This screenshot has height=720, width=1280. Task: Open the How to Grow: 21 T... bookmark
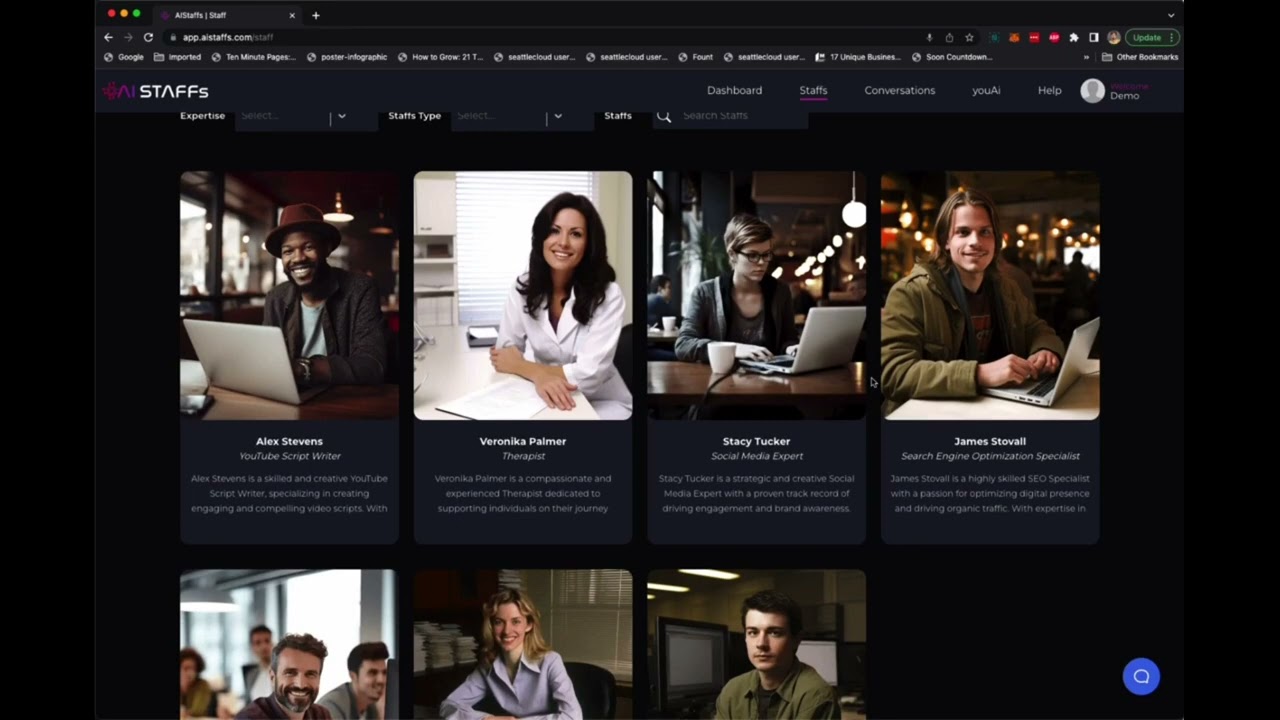440,57
